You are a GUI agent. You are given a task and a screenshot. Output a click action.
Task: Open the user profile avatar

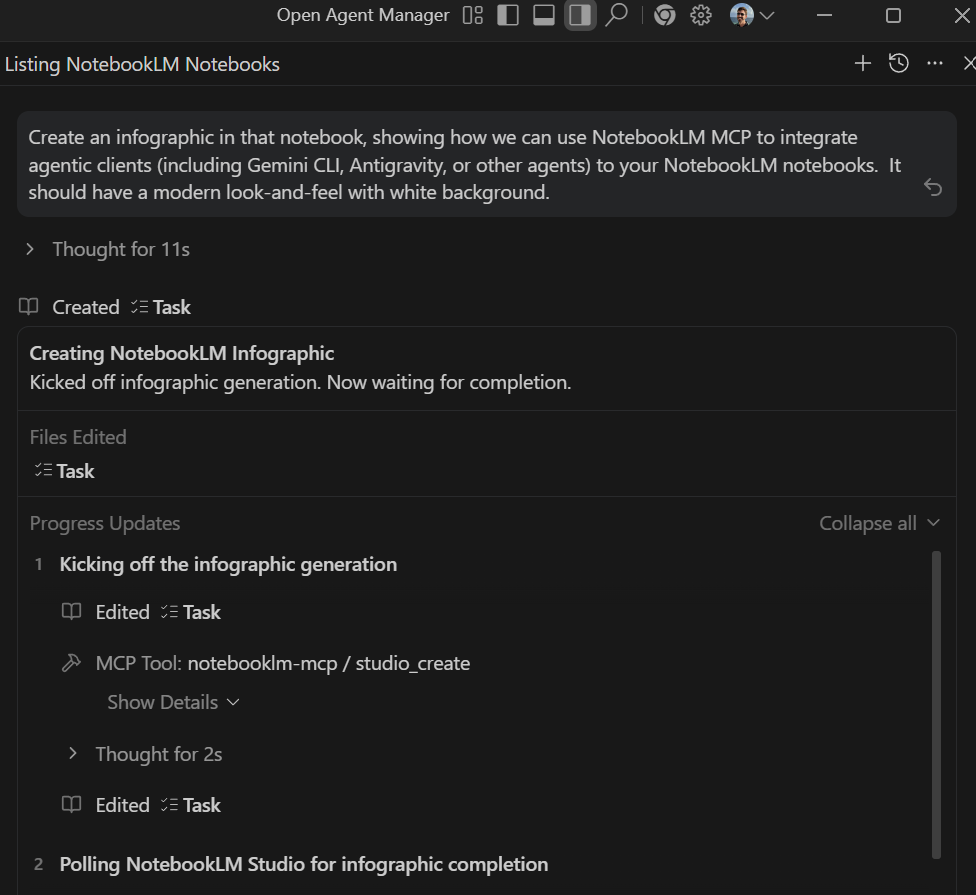point(741,15)
